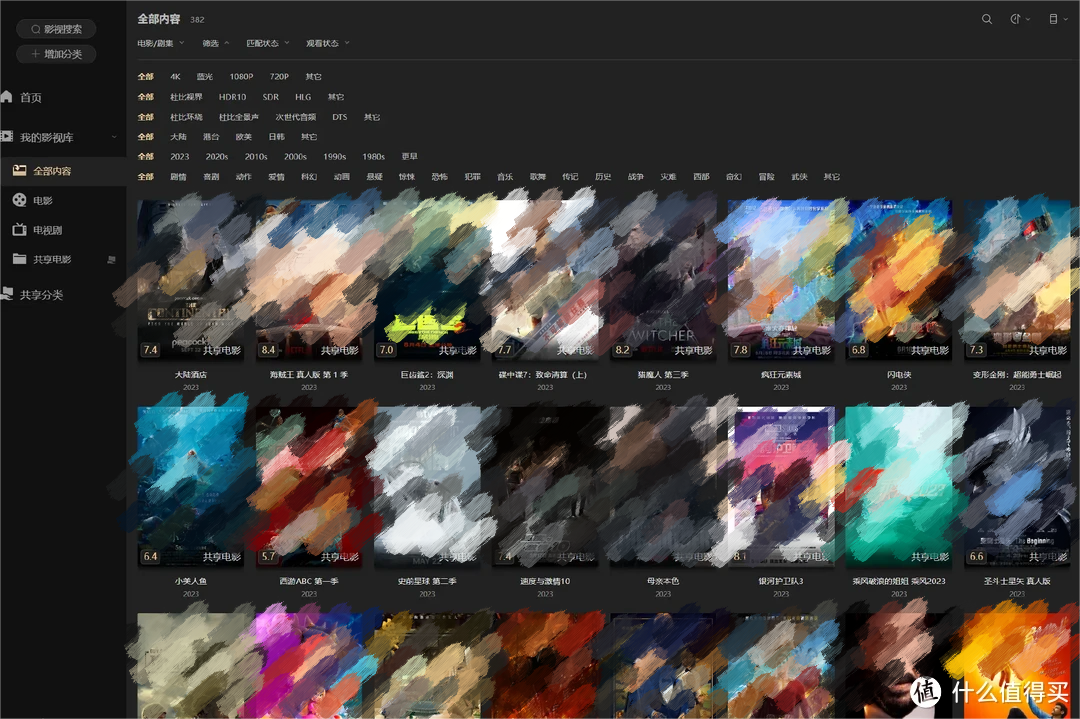This screenshot has height=719, width=1080.
Task: Filter by 大陆 region
Action: click(x=178, y=137)
